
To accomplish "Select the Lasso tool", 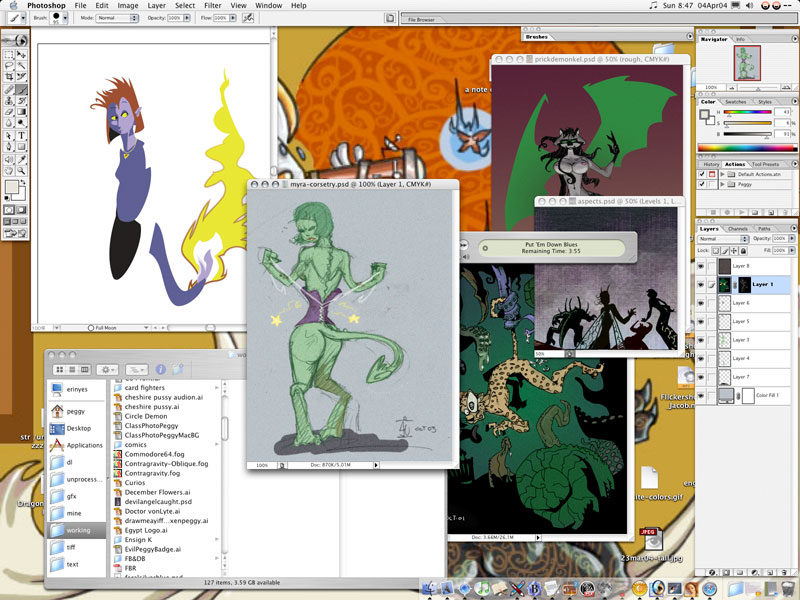I will (x=9, y=65).
